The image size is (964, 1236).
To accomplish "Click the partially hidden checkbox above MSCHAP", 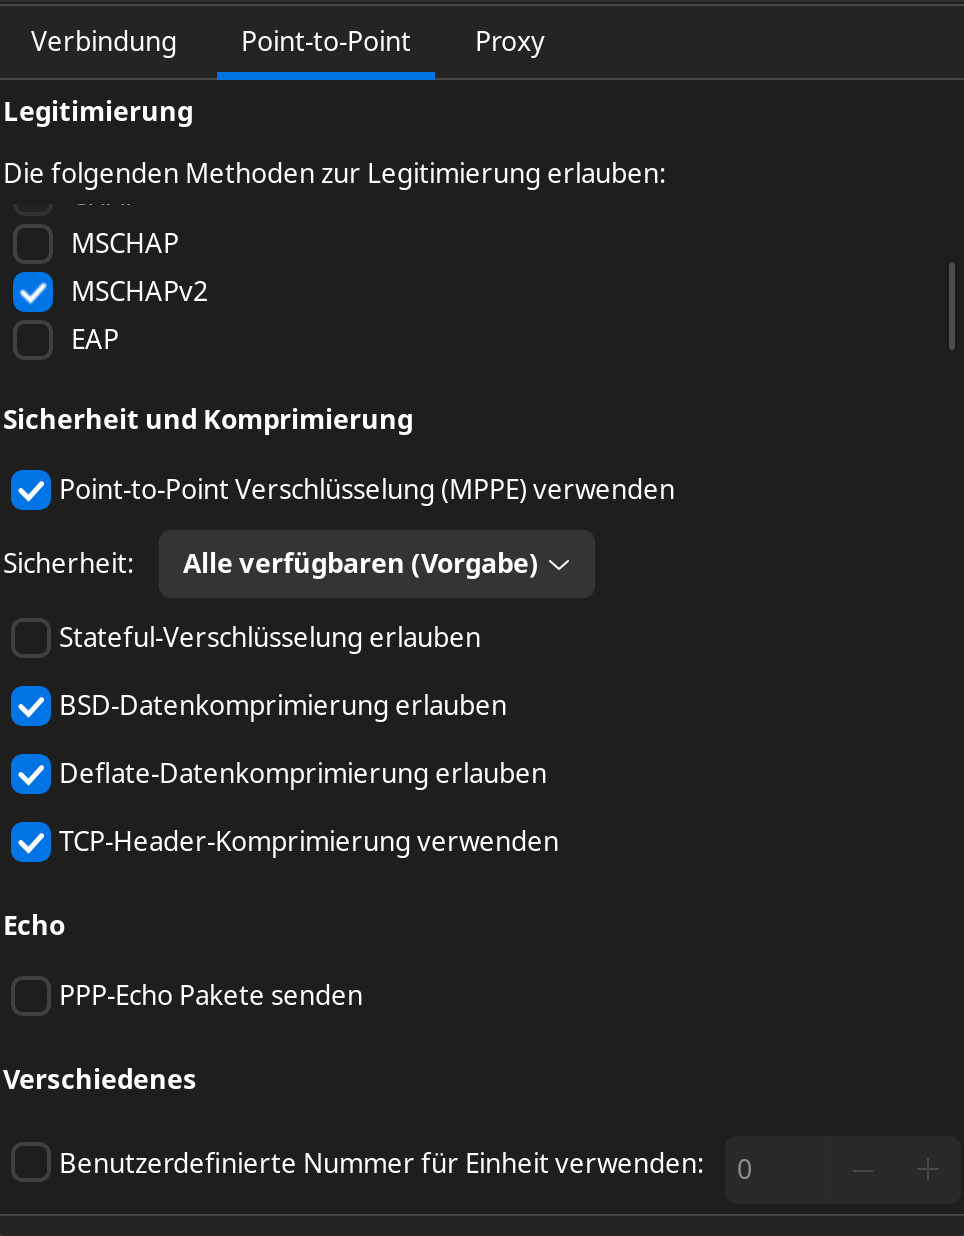I will (33, 207).
